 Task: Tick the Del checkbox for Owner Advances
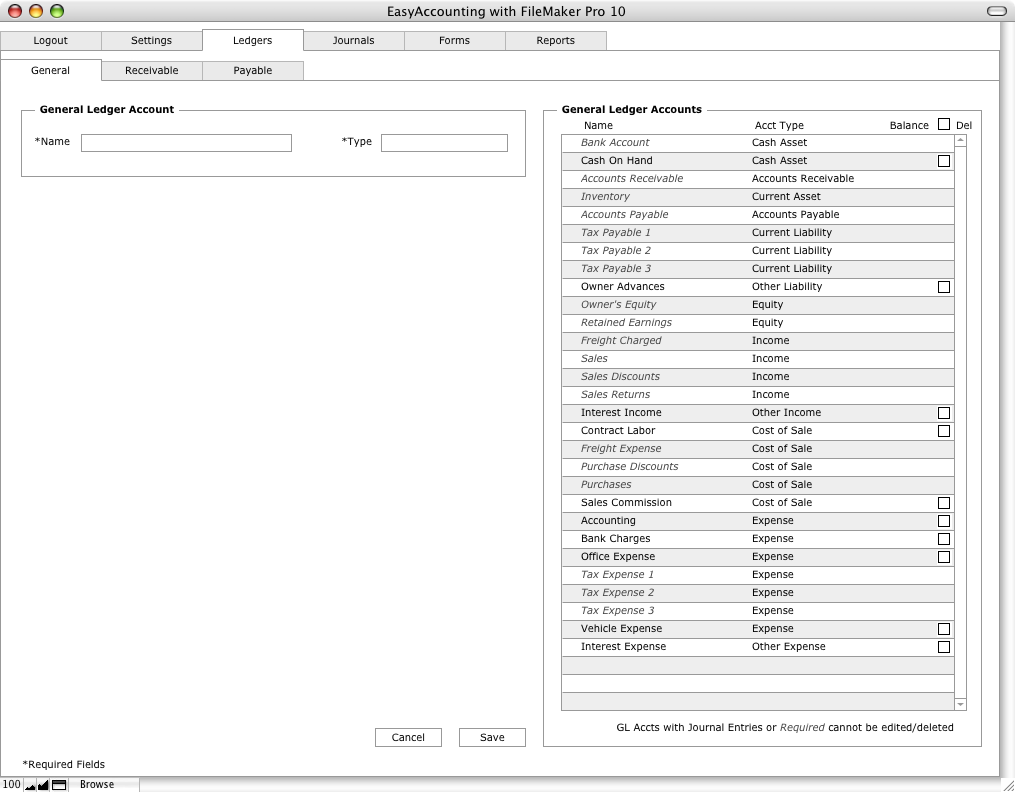(944, 287)
